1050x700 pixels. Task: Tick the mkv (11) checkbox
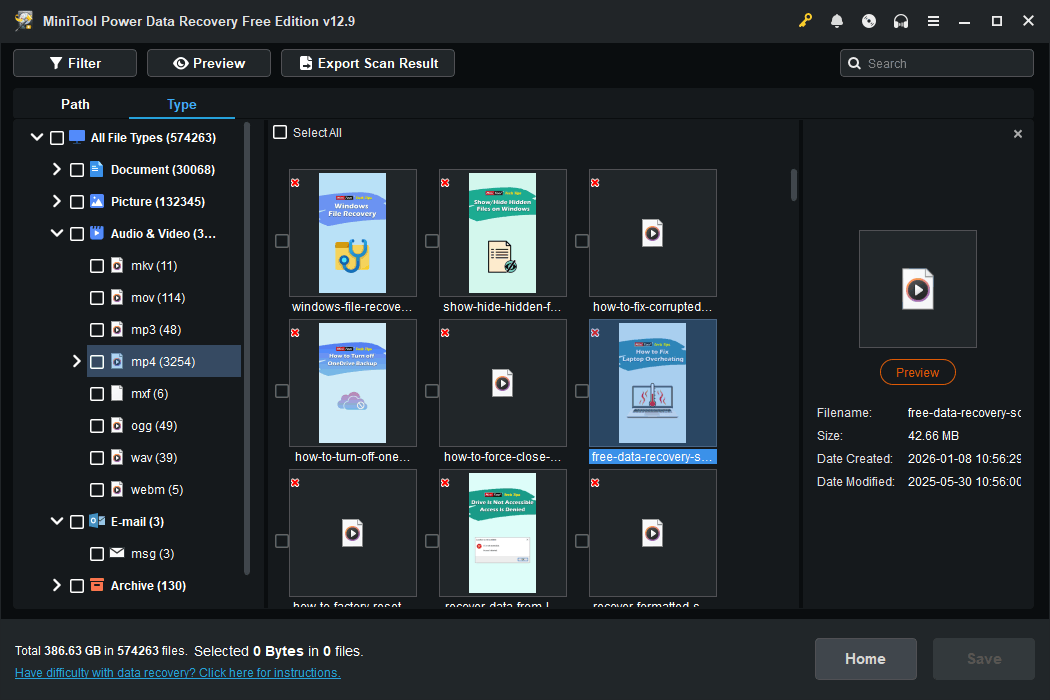[97, 266]
